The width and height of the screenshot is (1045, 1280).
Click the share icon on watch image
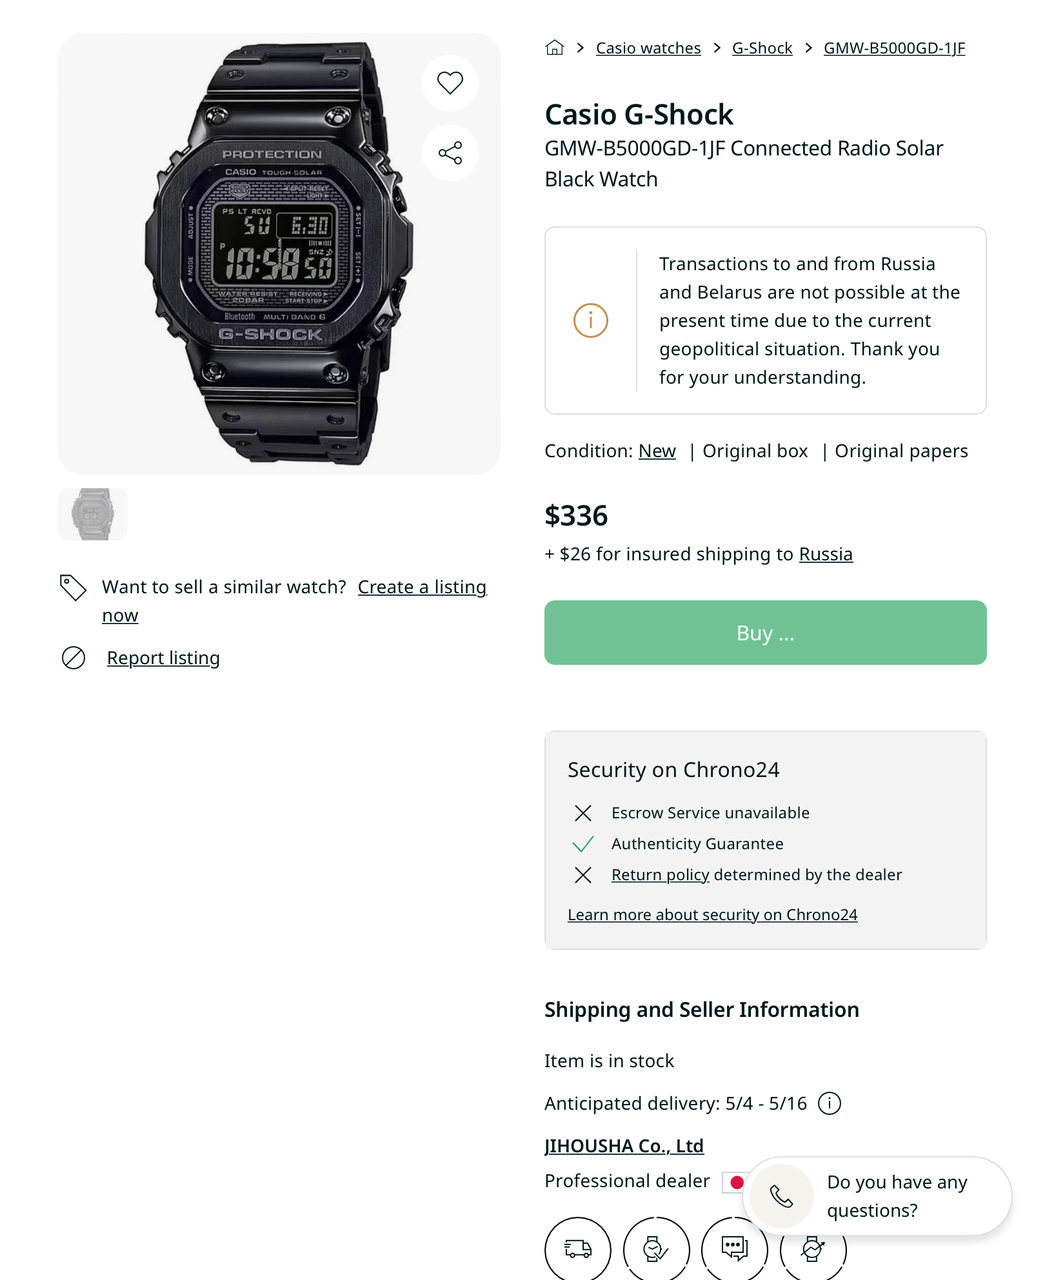450,153
